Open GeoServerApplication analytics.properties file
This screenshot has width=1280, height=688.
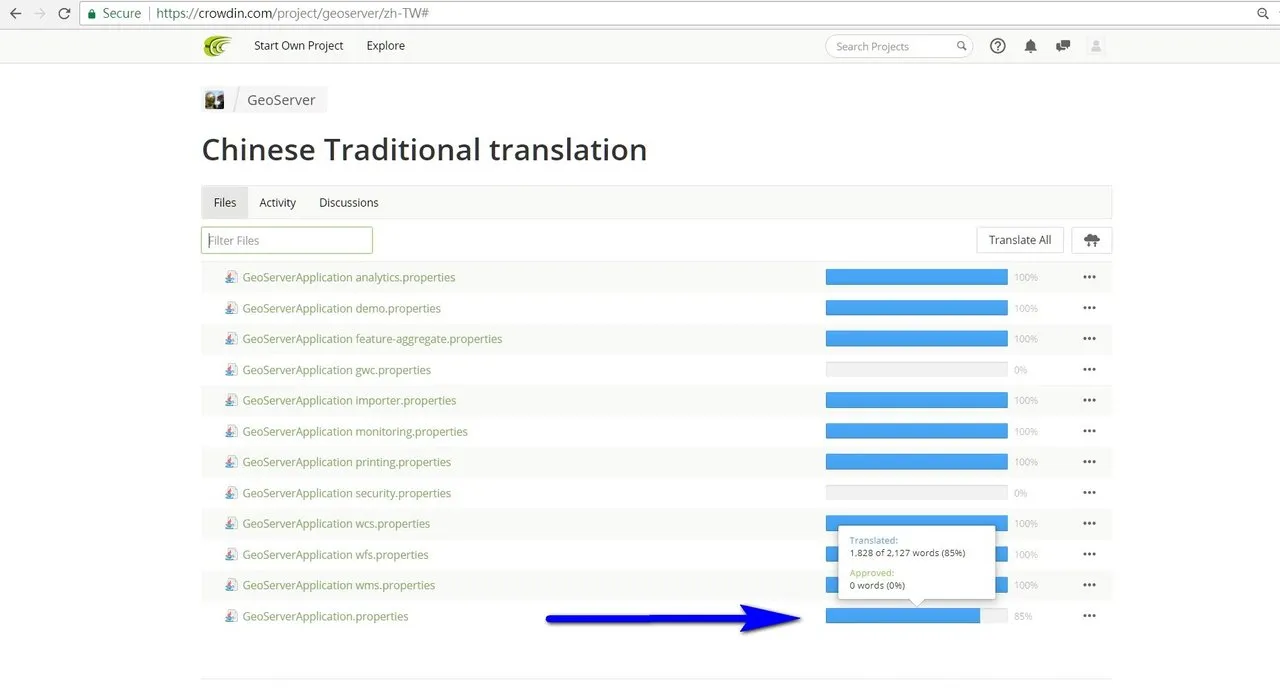(349, 277)
